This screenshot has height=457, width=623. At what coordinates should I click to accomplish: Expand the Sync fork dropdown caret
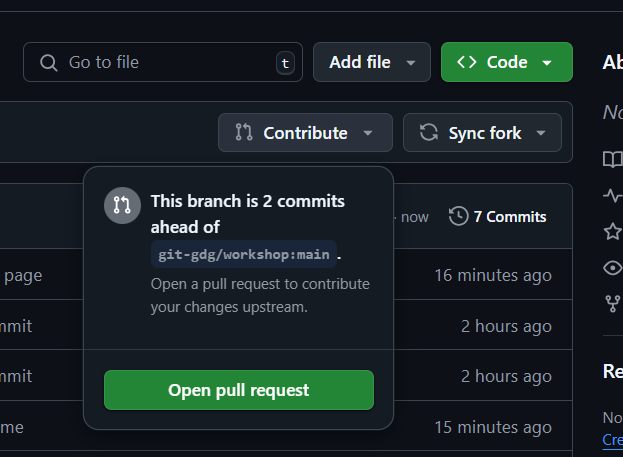tap(541, 133)
